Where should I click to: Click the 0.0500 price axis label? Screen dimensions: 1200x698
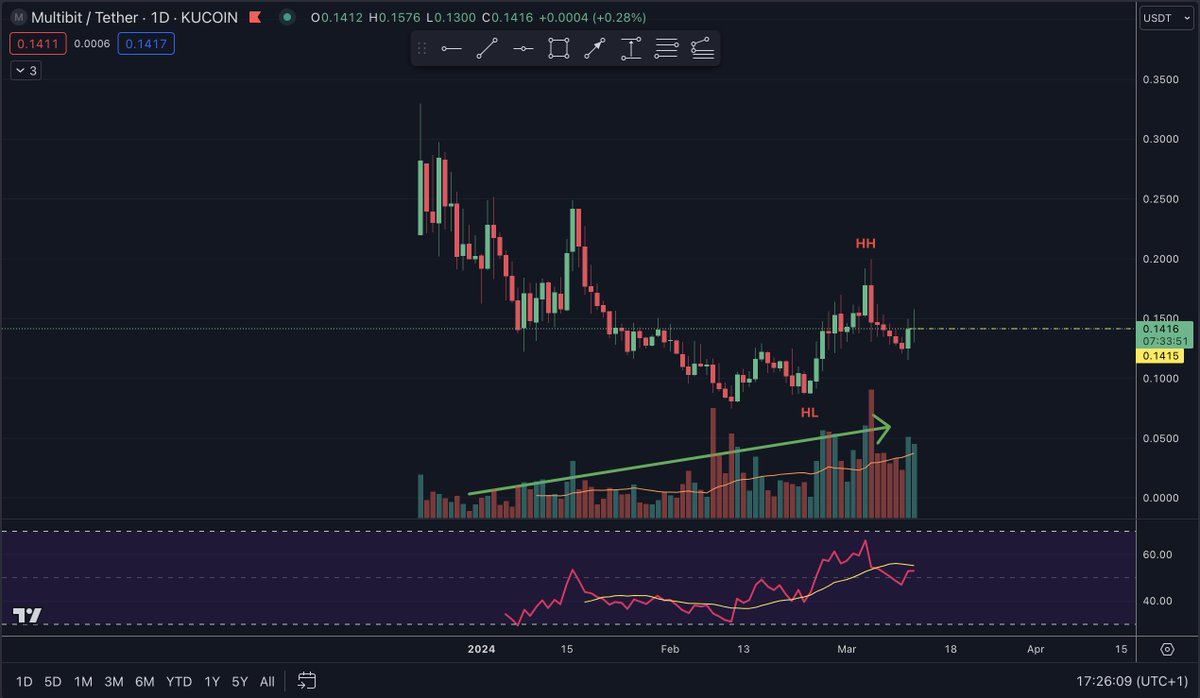1161,438
